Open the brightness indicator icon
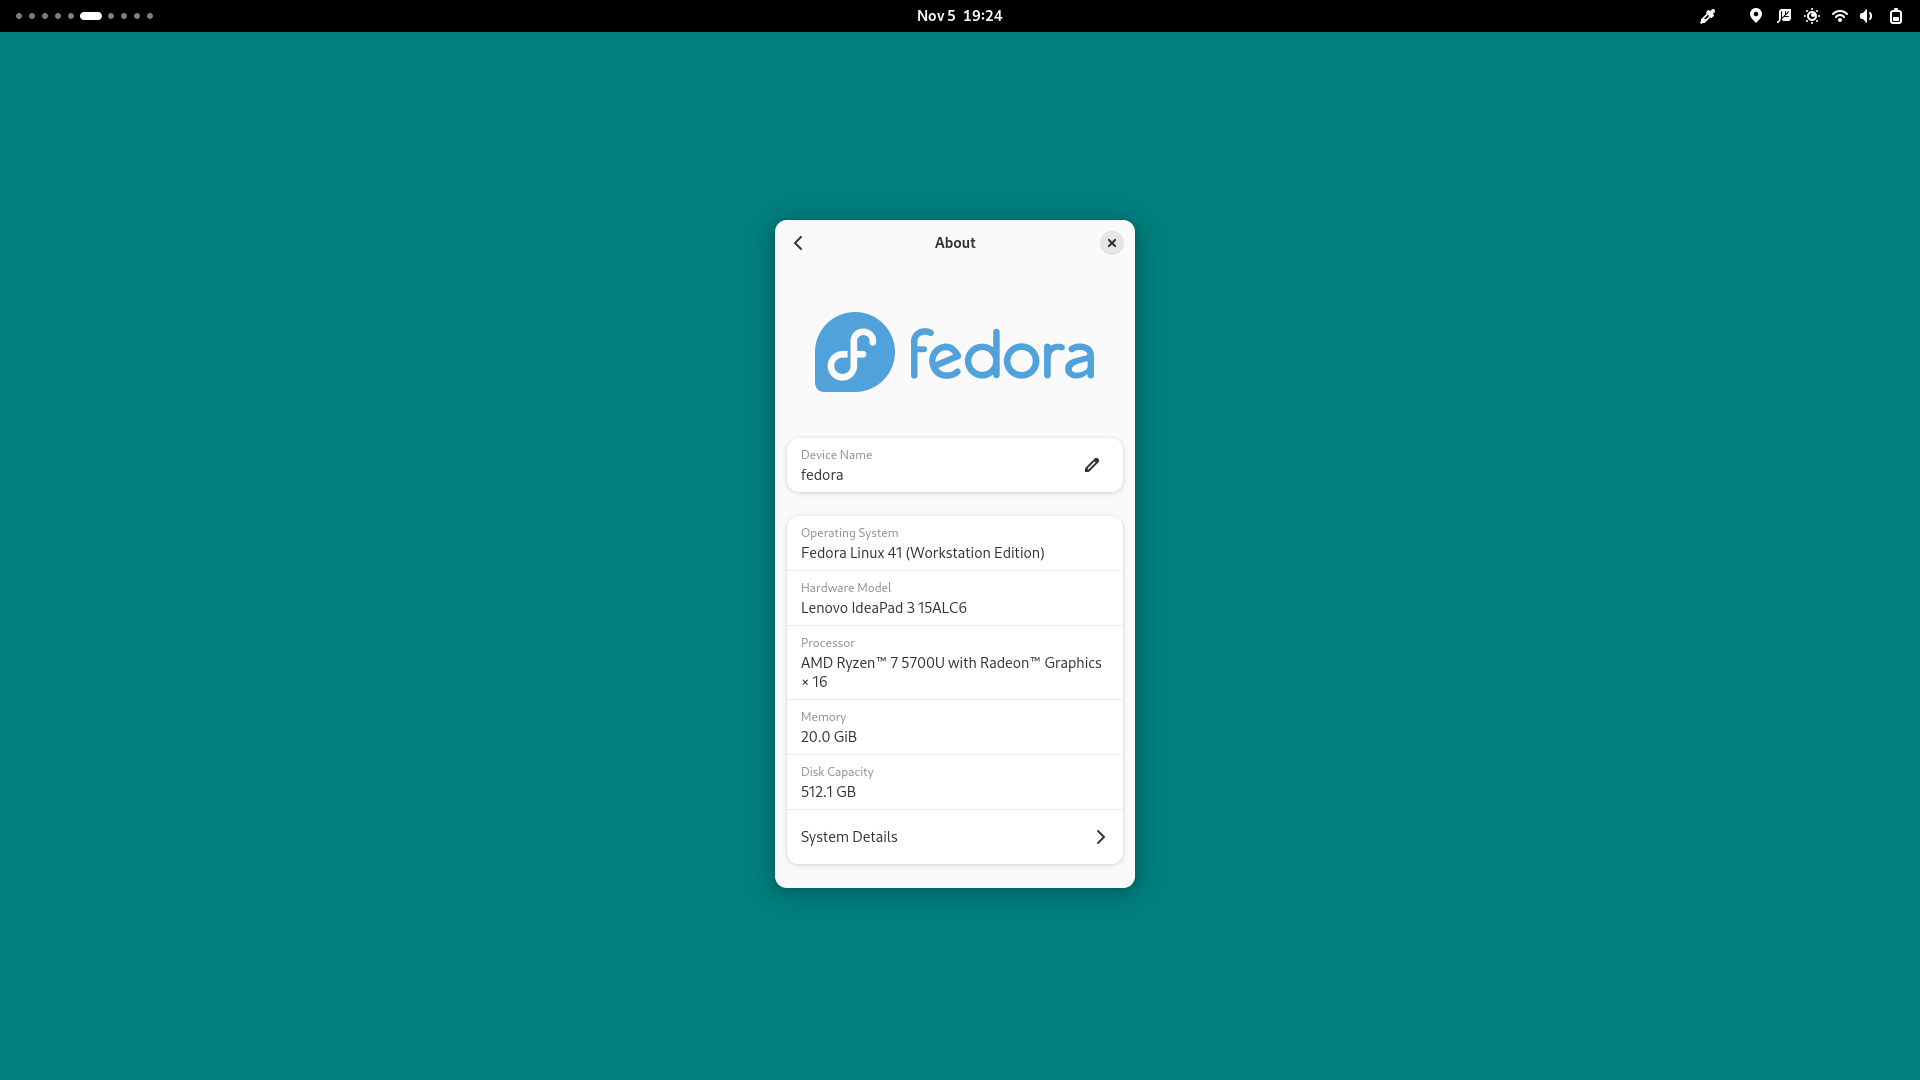The height and width of the screenshot is (1080, 1920). 1812,16
